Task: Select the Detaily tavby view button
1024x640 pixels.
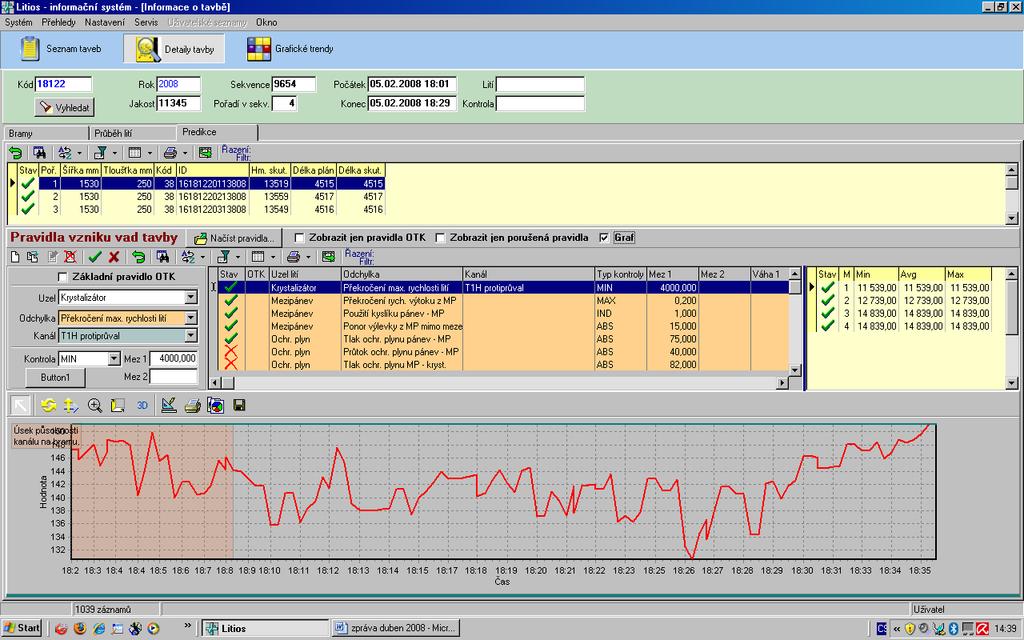Action: click(174, 49)
